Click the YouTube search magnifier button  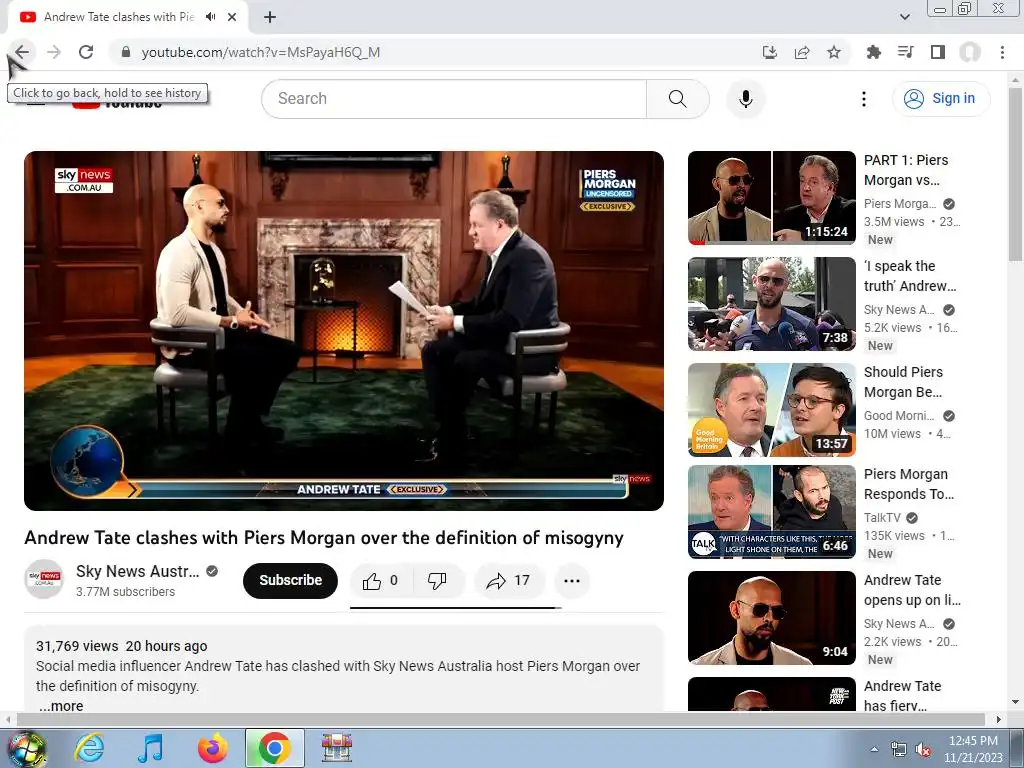point(678,99)
